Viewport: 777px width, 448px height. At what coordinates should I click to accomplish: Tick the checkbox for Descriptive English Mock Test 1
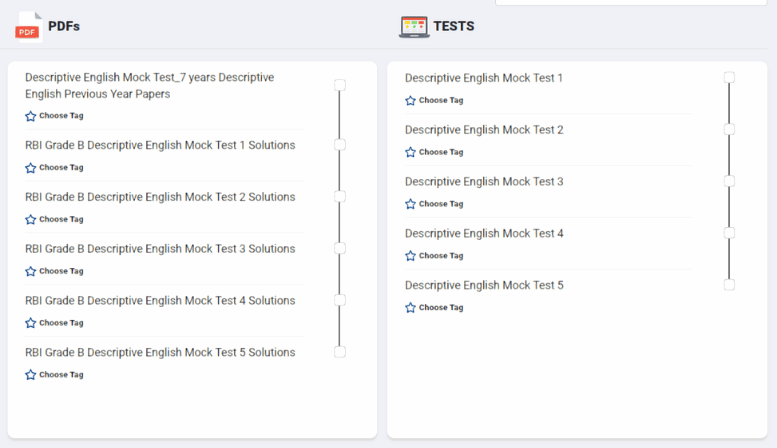point(729,77)
